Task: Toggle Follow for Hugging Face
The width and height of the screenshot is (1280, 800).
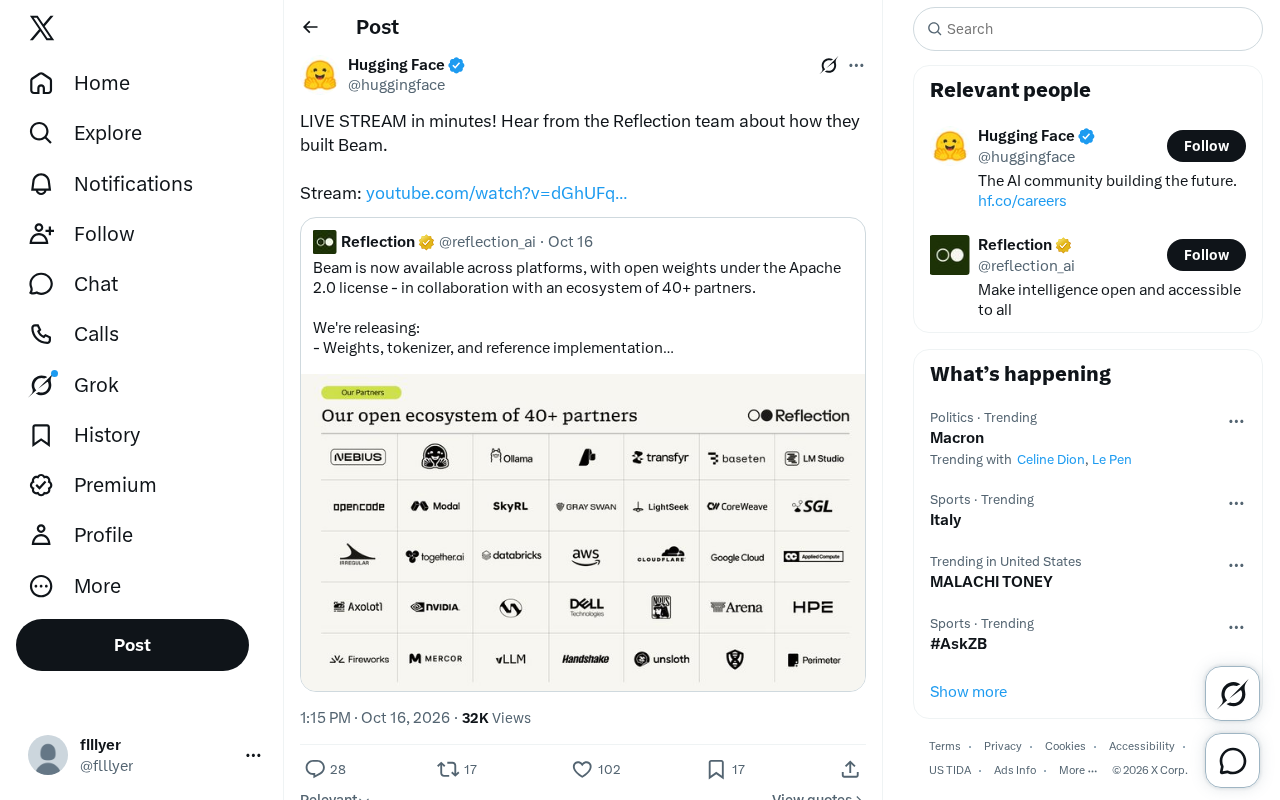Action: click(x=1206, y=146)
